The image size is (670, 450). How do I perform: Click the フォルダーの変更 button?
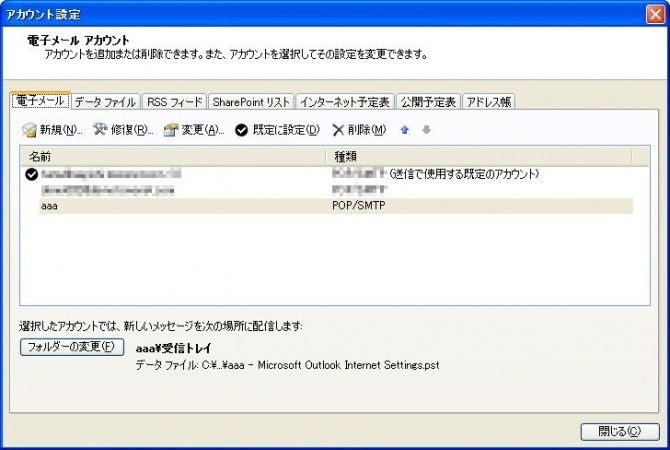point(71,348)
